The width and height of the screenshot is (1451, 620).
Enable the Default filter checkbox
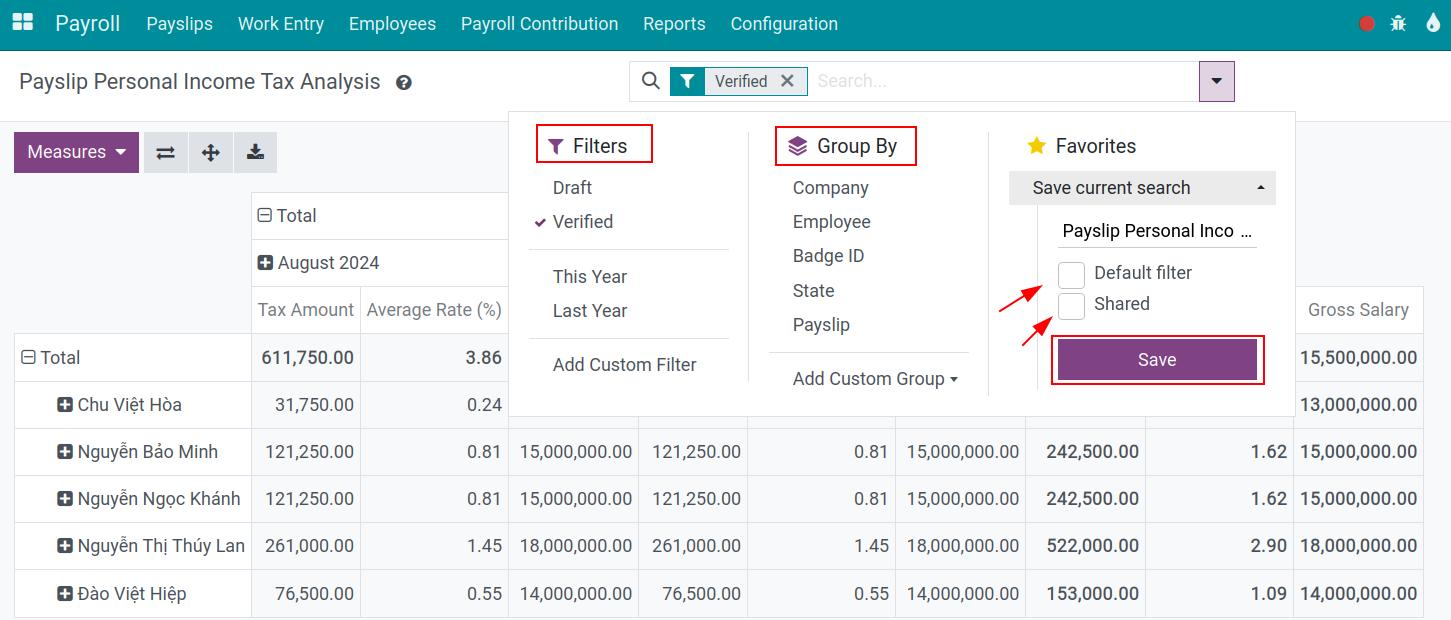coord(1071,274)
